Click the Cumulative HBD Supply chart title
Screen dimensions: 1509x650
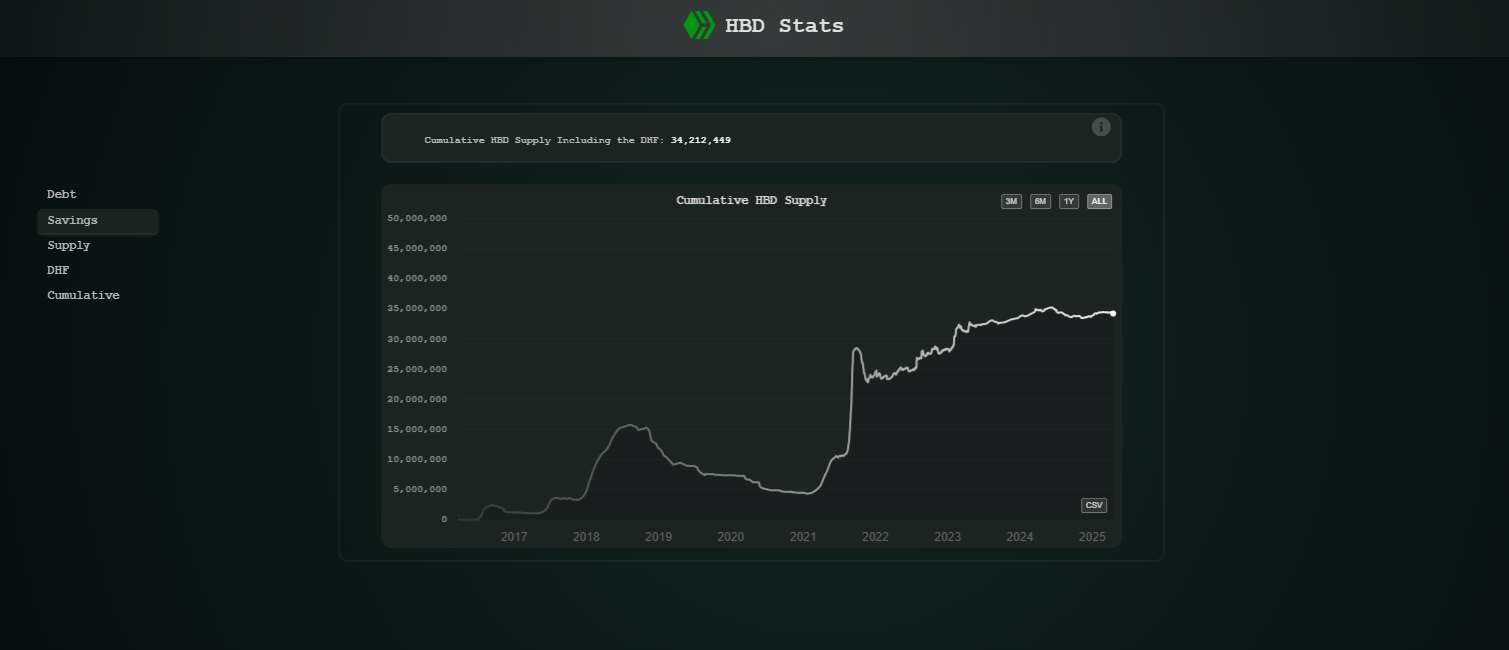(752, 200)
